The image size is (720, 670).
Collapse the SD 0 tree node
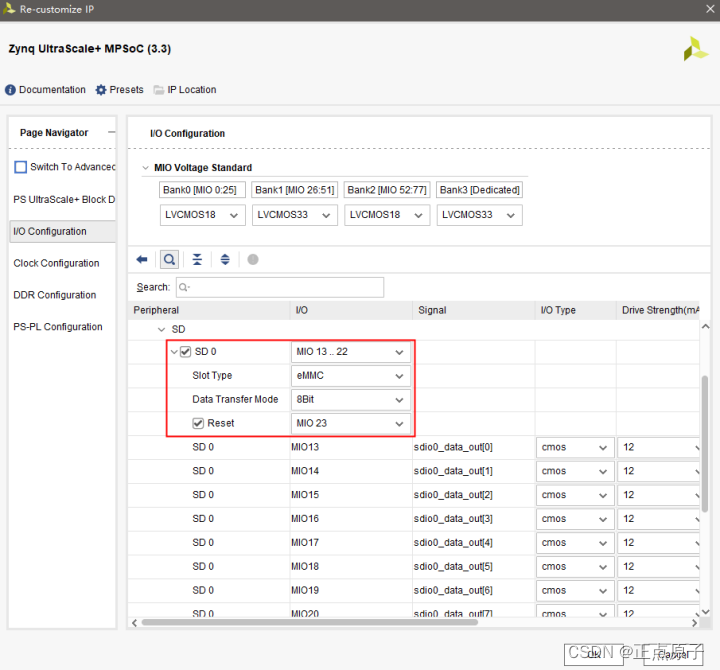click(x=174, y=352)
